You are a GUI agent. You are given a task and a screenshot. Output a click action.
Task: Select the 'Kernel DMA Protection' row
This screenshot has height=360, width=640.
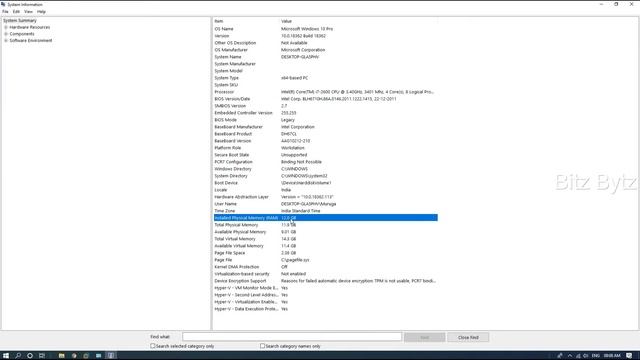325,267
